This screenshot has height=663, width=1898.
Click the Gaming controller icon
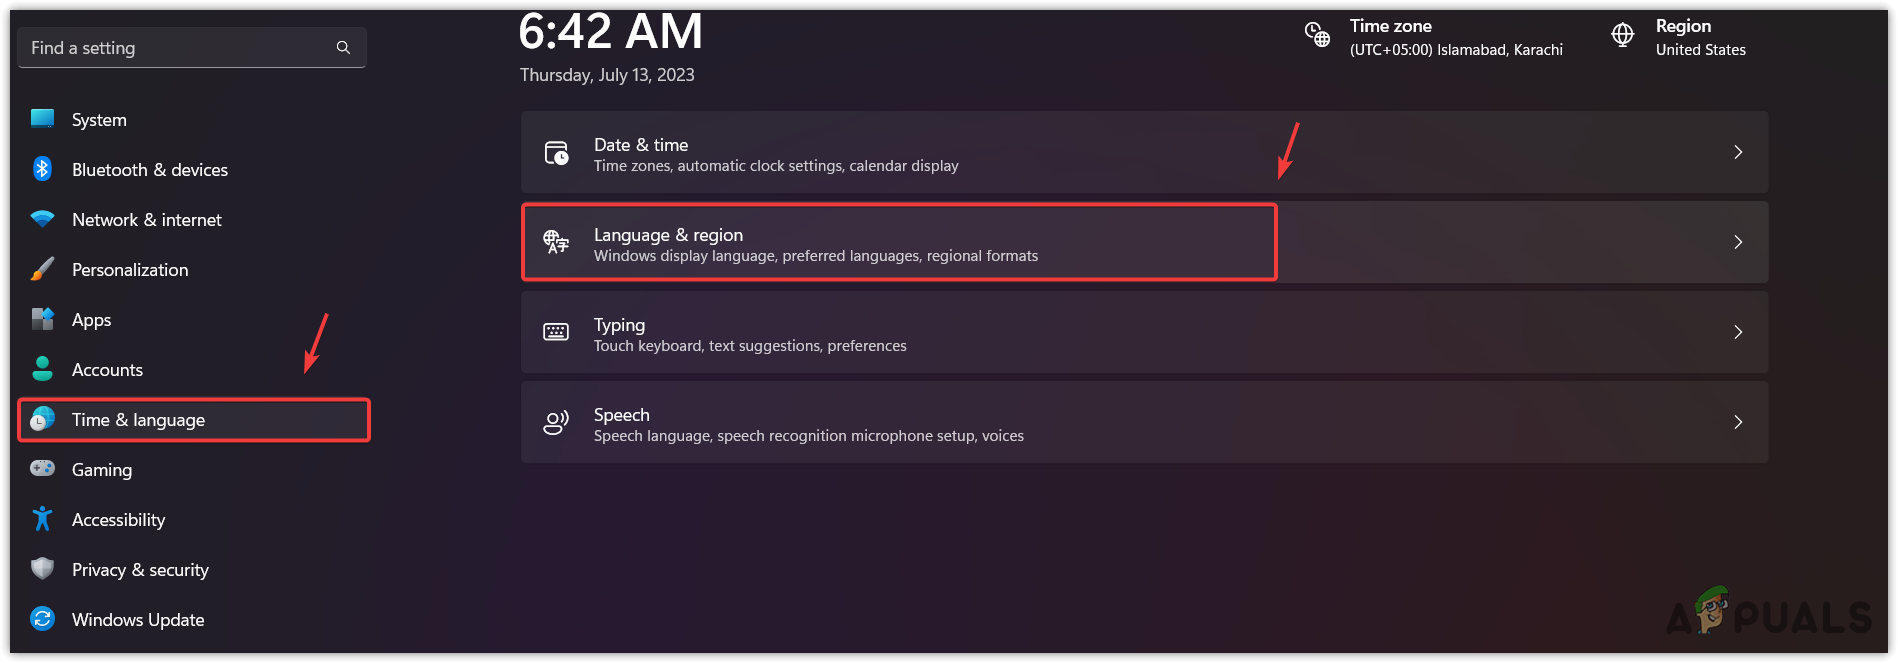click(42, 469)
